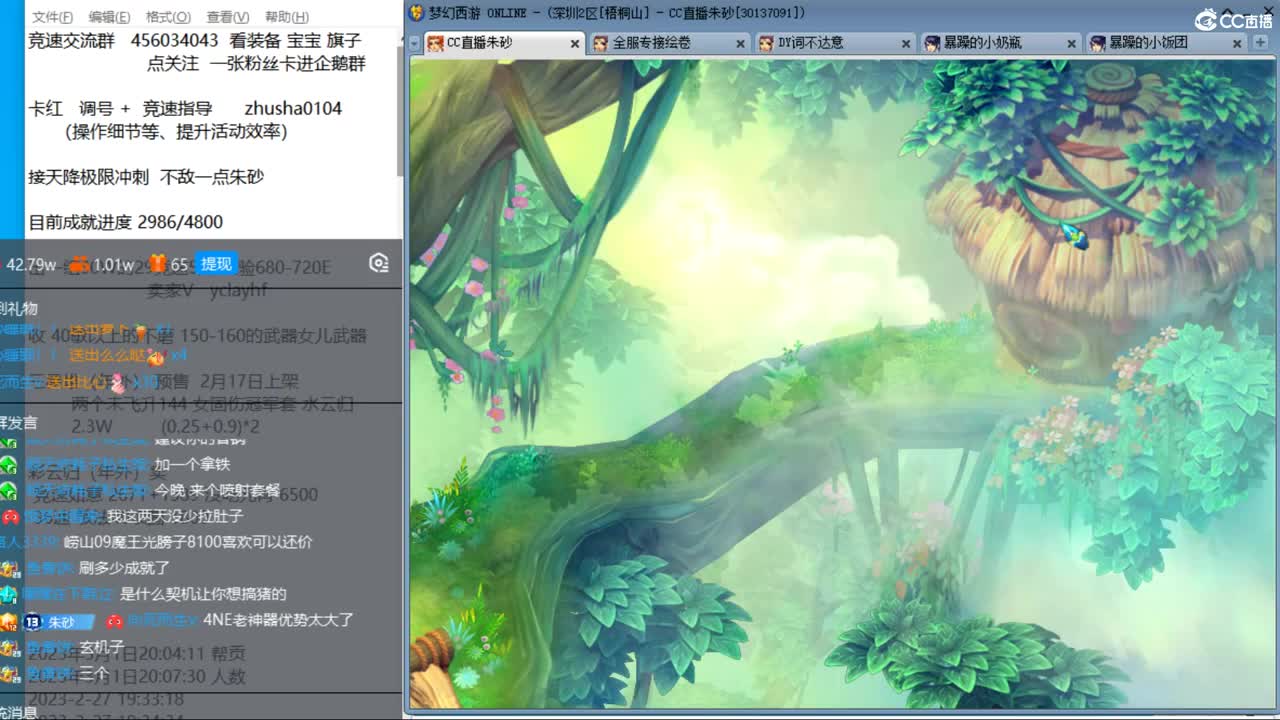Screen dimensions: 1280x720
Task: Click the group number 456034043 in Notepad
Action: coord(174,41)
